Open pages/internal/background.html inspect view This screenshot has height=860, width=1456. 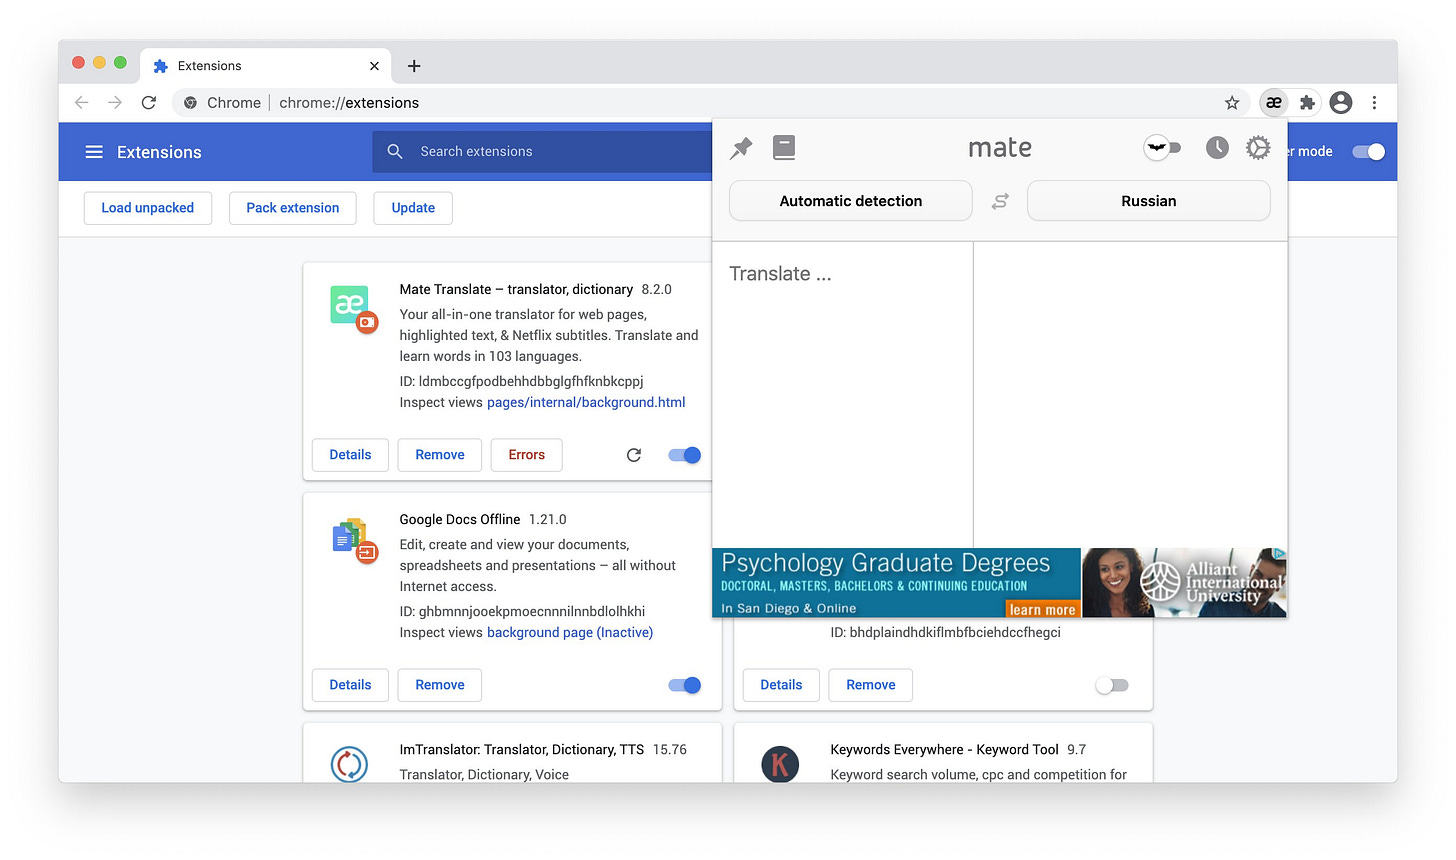coord(586,402)
